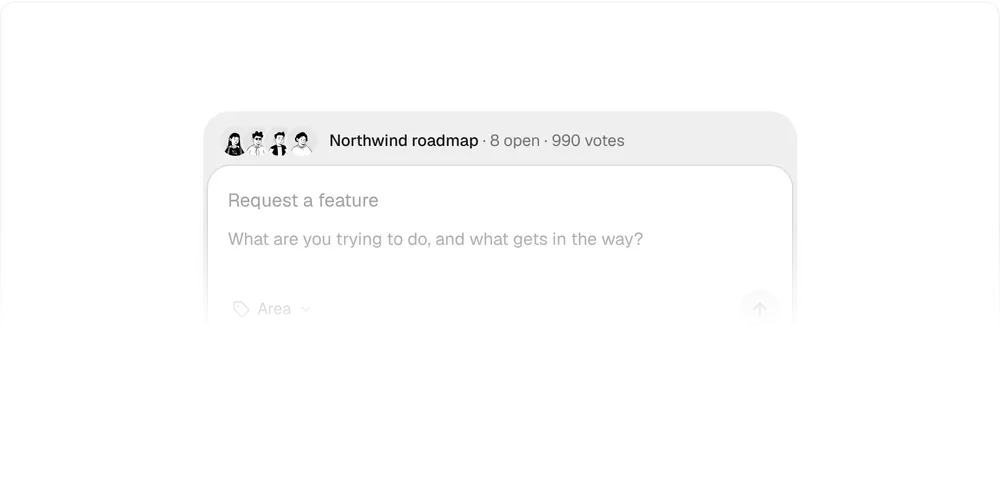1000x496 pixels.
Task: Open the Northwind roadmap title
Action: [404, 141]
